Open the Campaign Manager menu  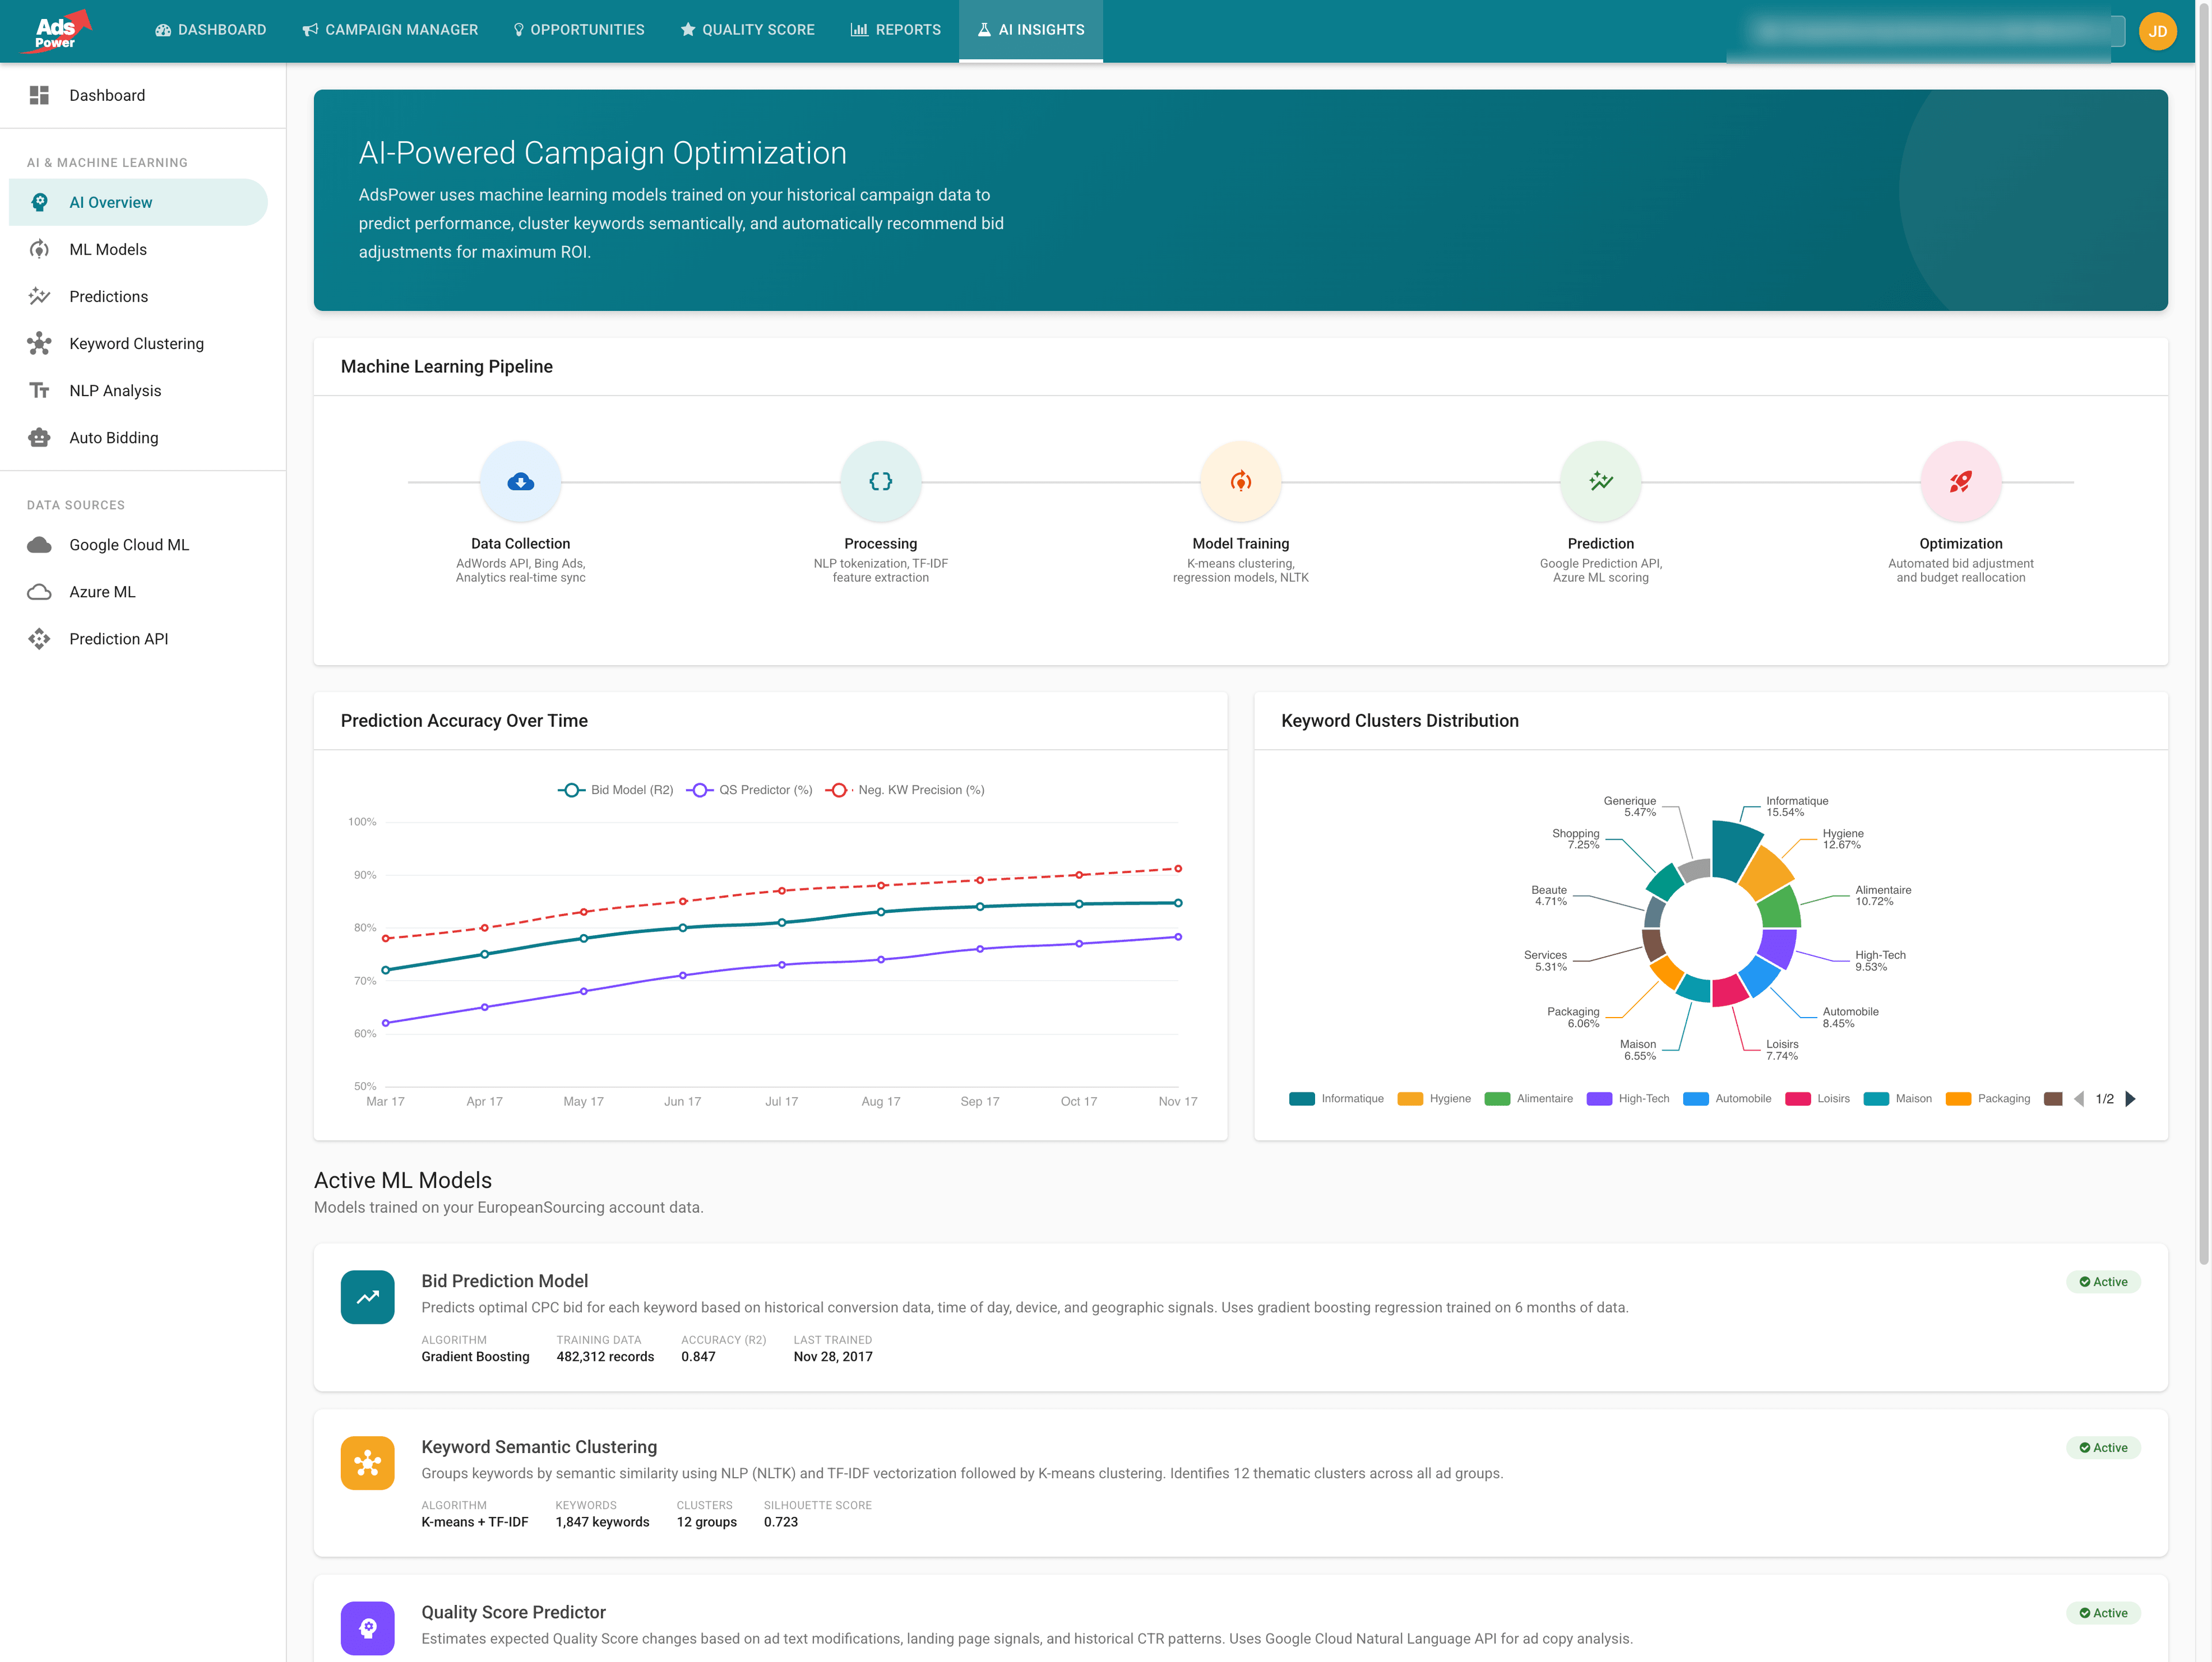point(391,29)
